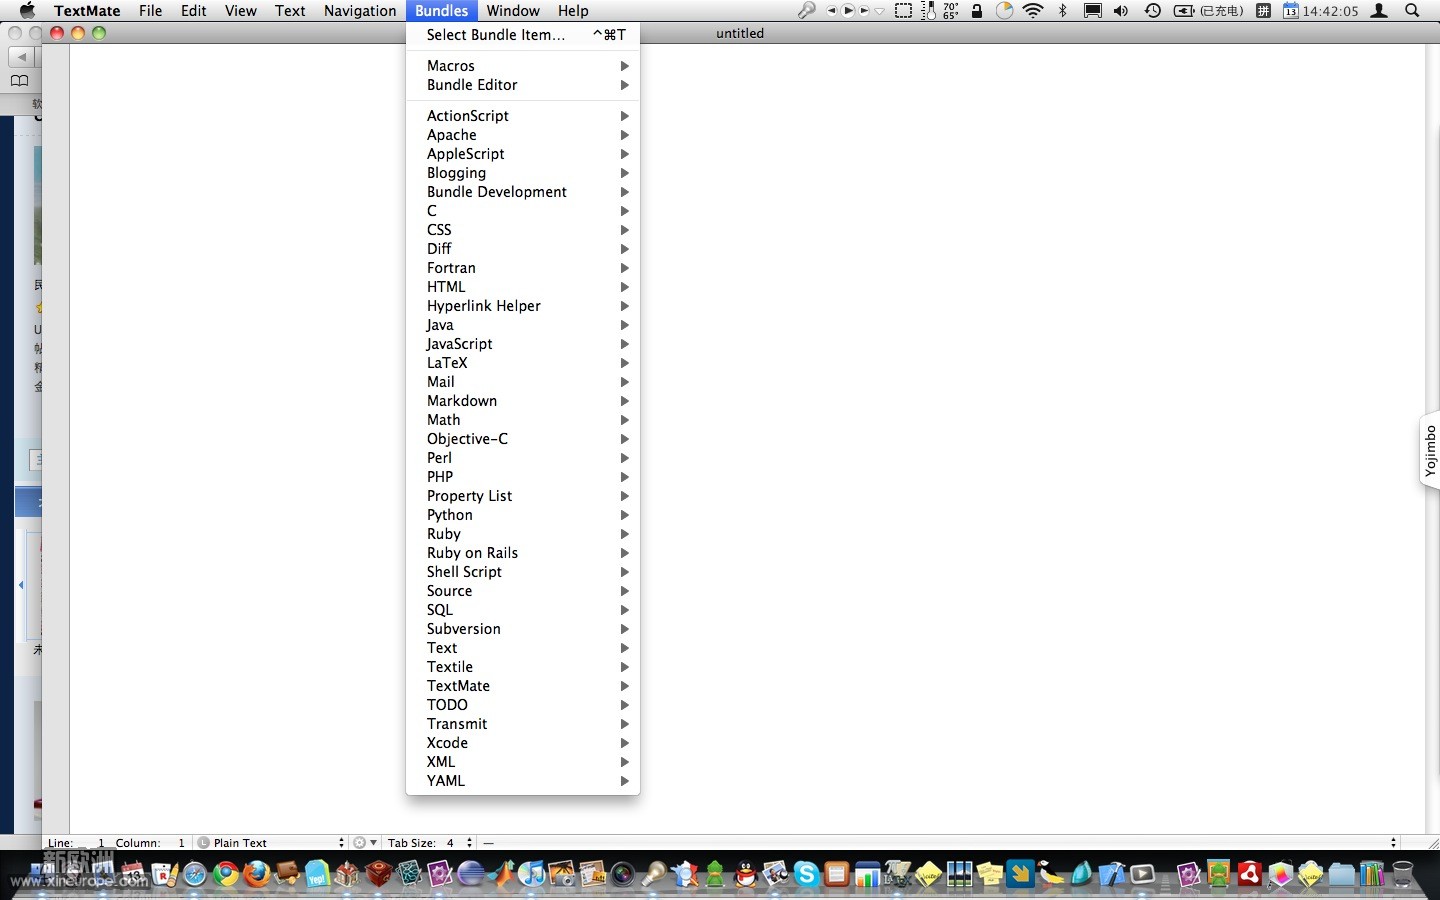This screenshot has height=900, width=1440.
Task: Expand the LaTeX bundle submenu
Action: point(523,363)
